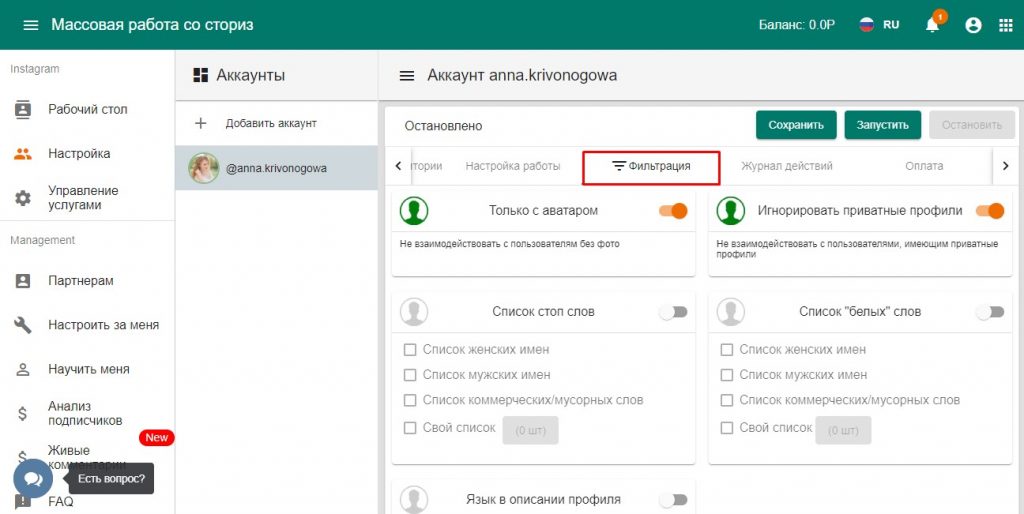Check Список женских имен under stop words
The height and width of the screenshot is (514, 1024).
click(410, 350)
